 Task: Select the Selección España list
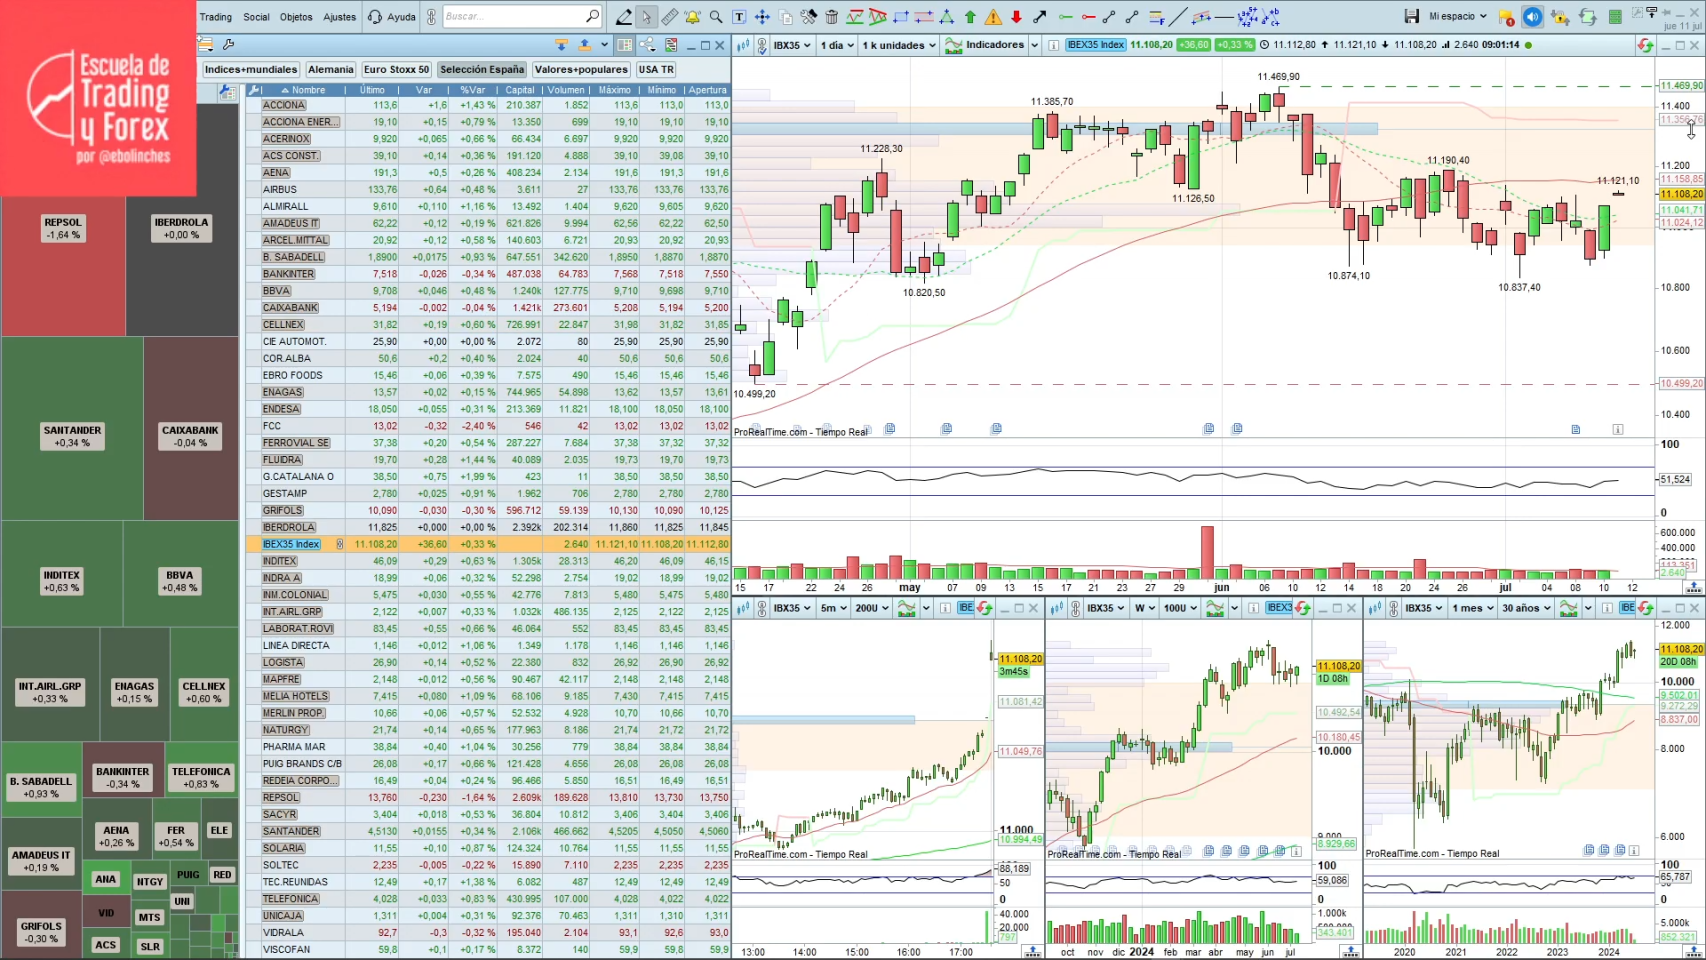pos(482,70)
